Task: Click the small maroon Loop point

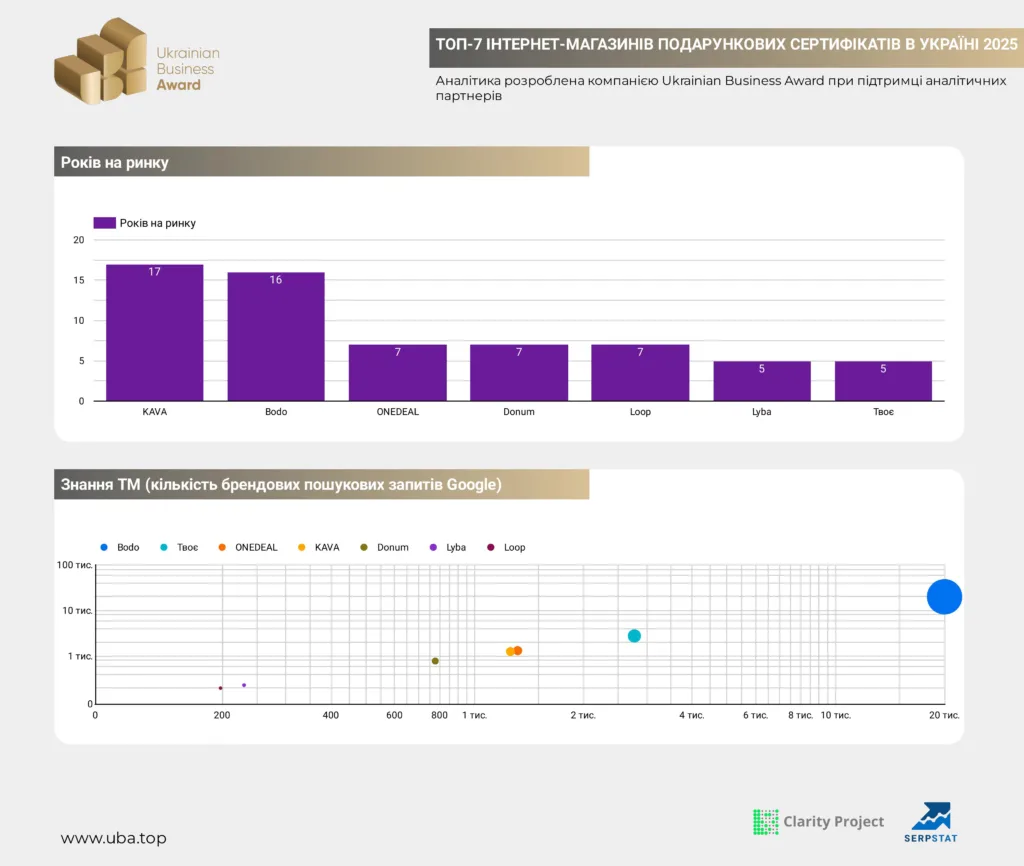Action: pos(221,688)
